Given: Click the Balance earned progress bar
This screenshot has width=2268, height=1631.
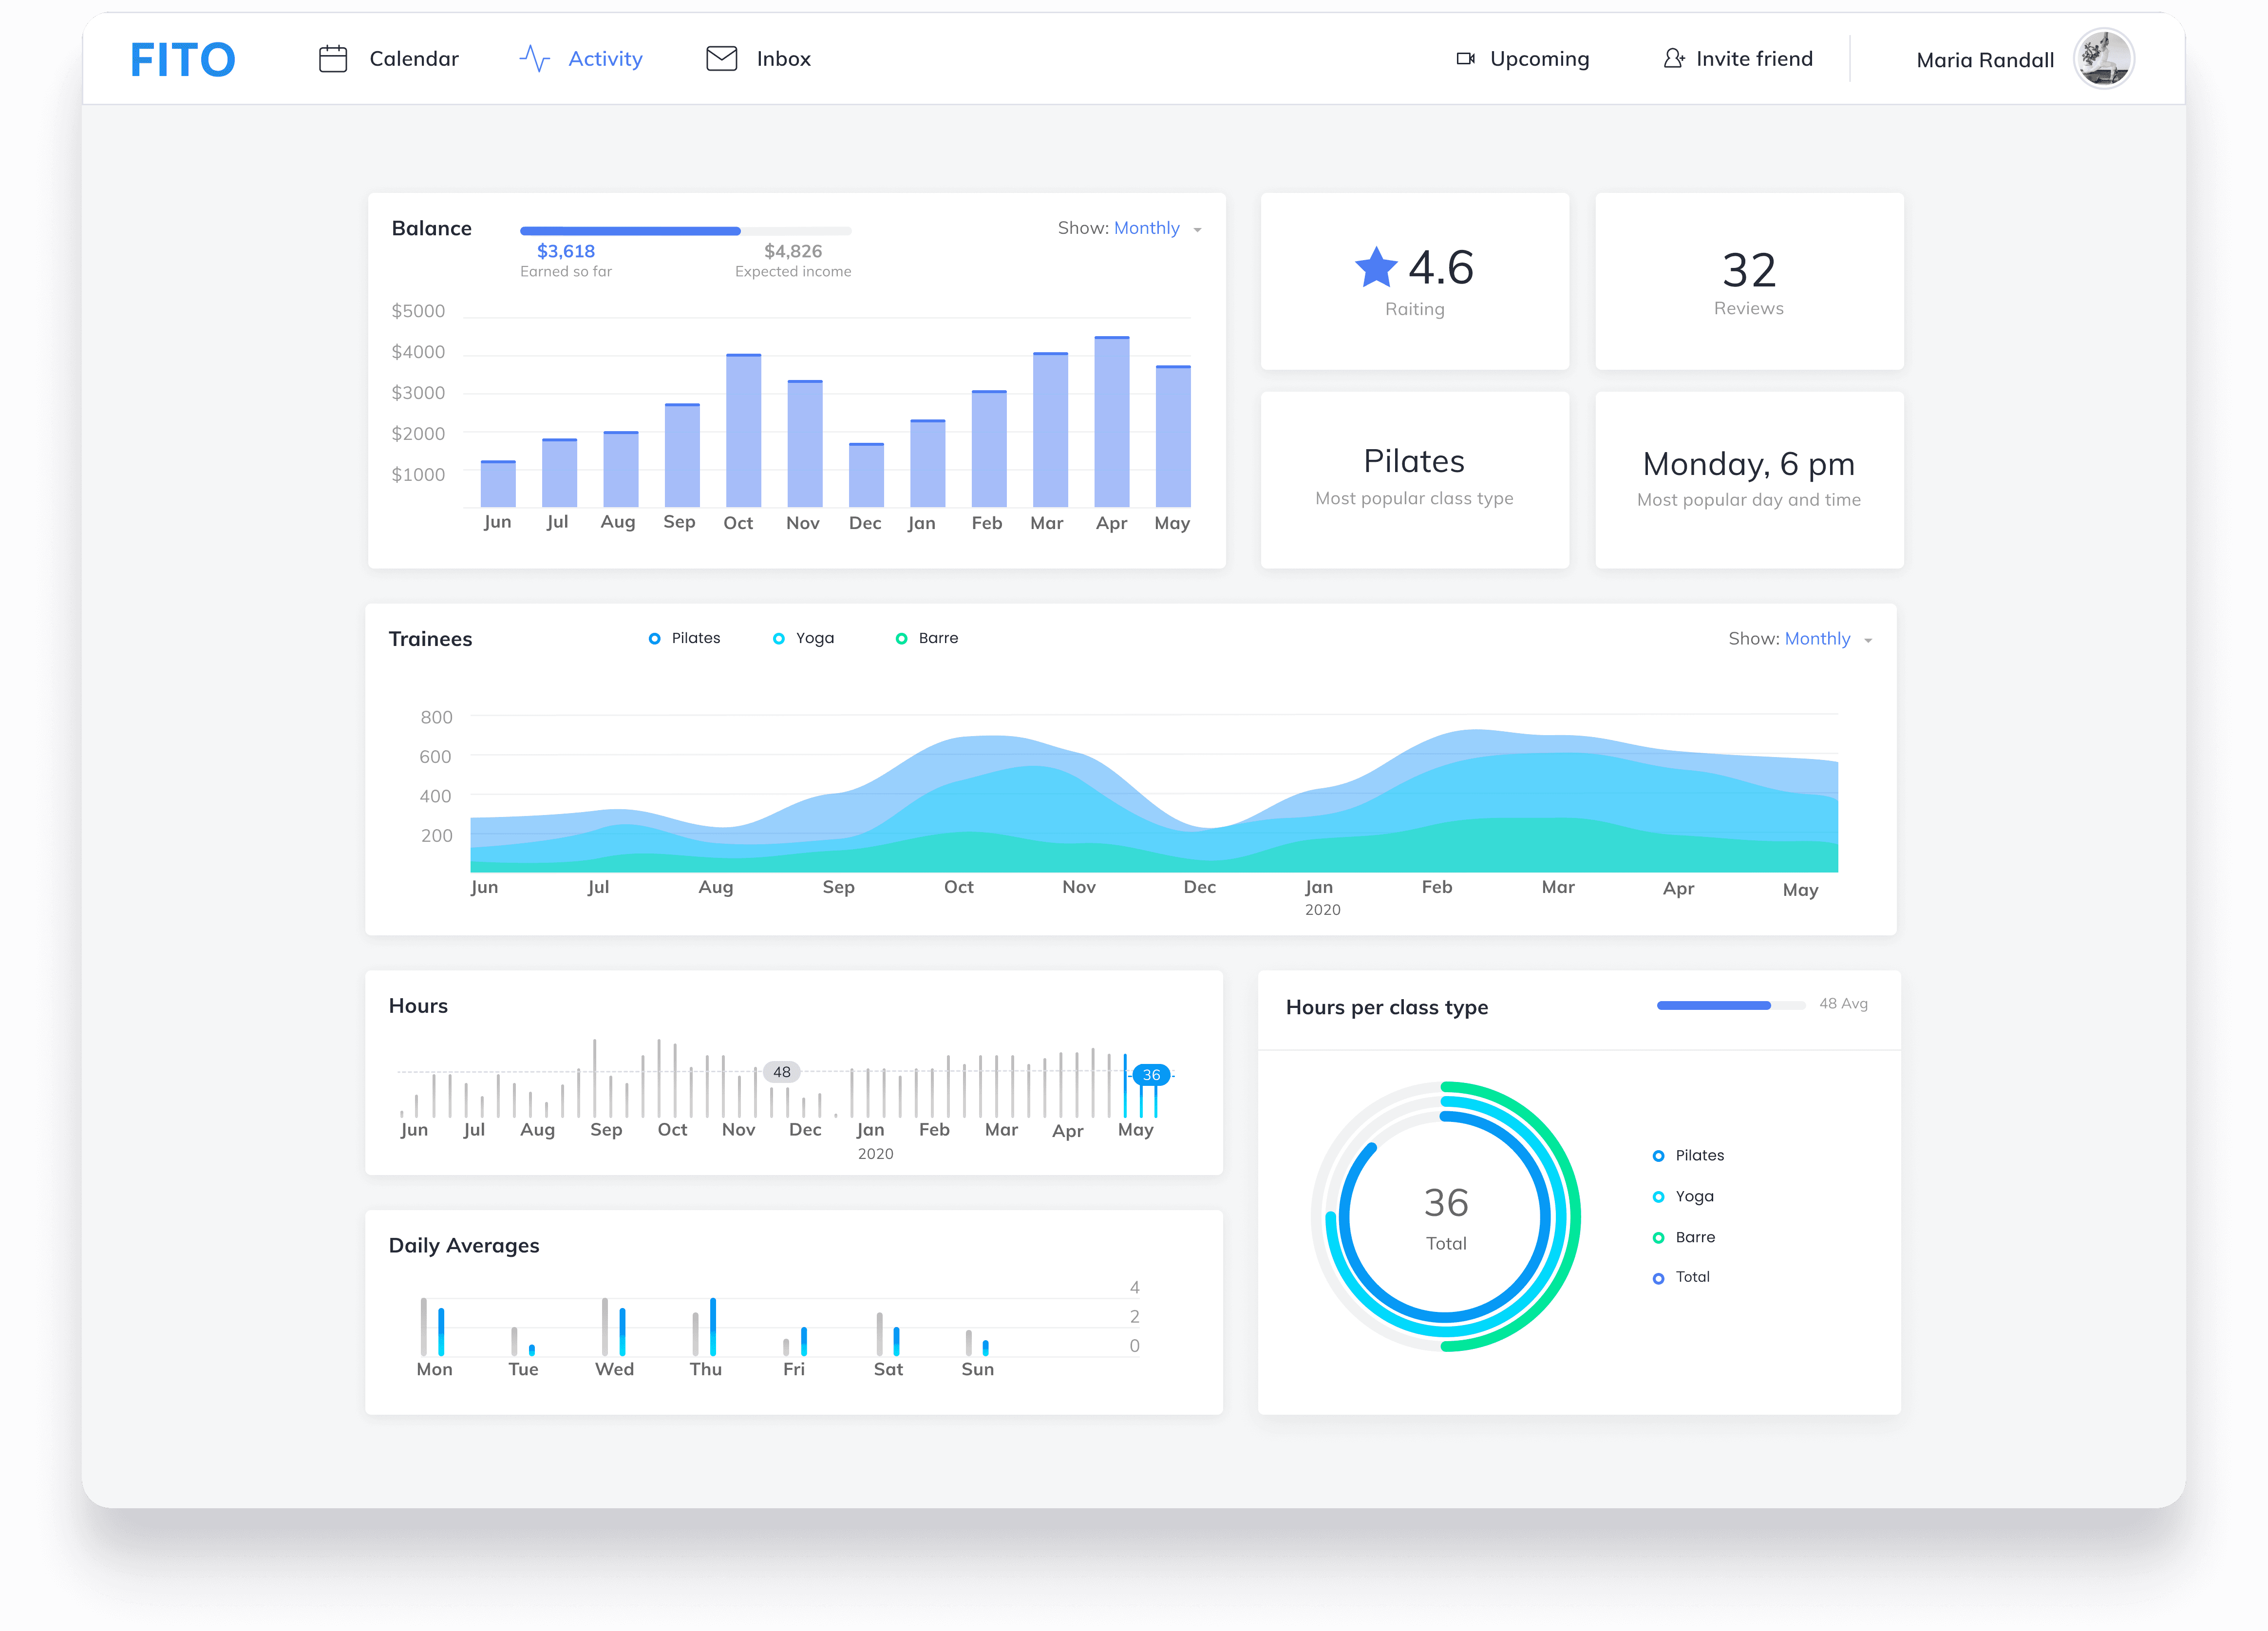Looking at the screenshot, I should pyautogui.click(x=685, y=231).
